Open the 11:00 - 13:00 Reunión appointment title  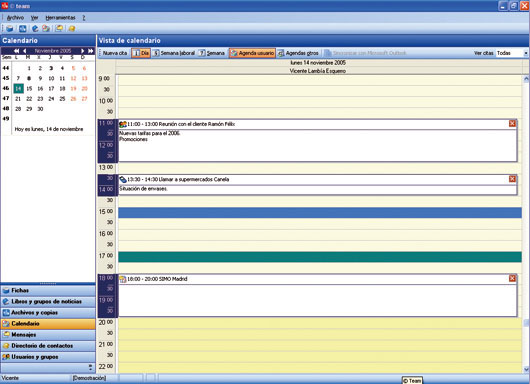click(181, 124)
